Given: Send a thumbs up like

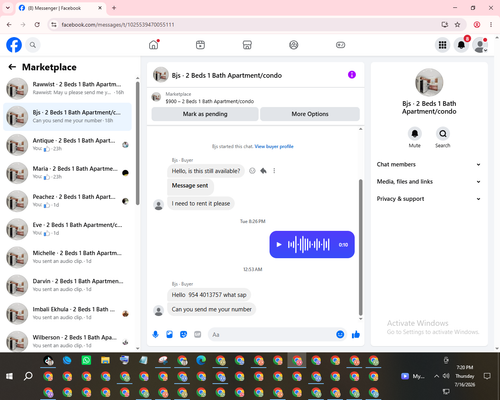Looking at the screenshot, I should [356, 334].
